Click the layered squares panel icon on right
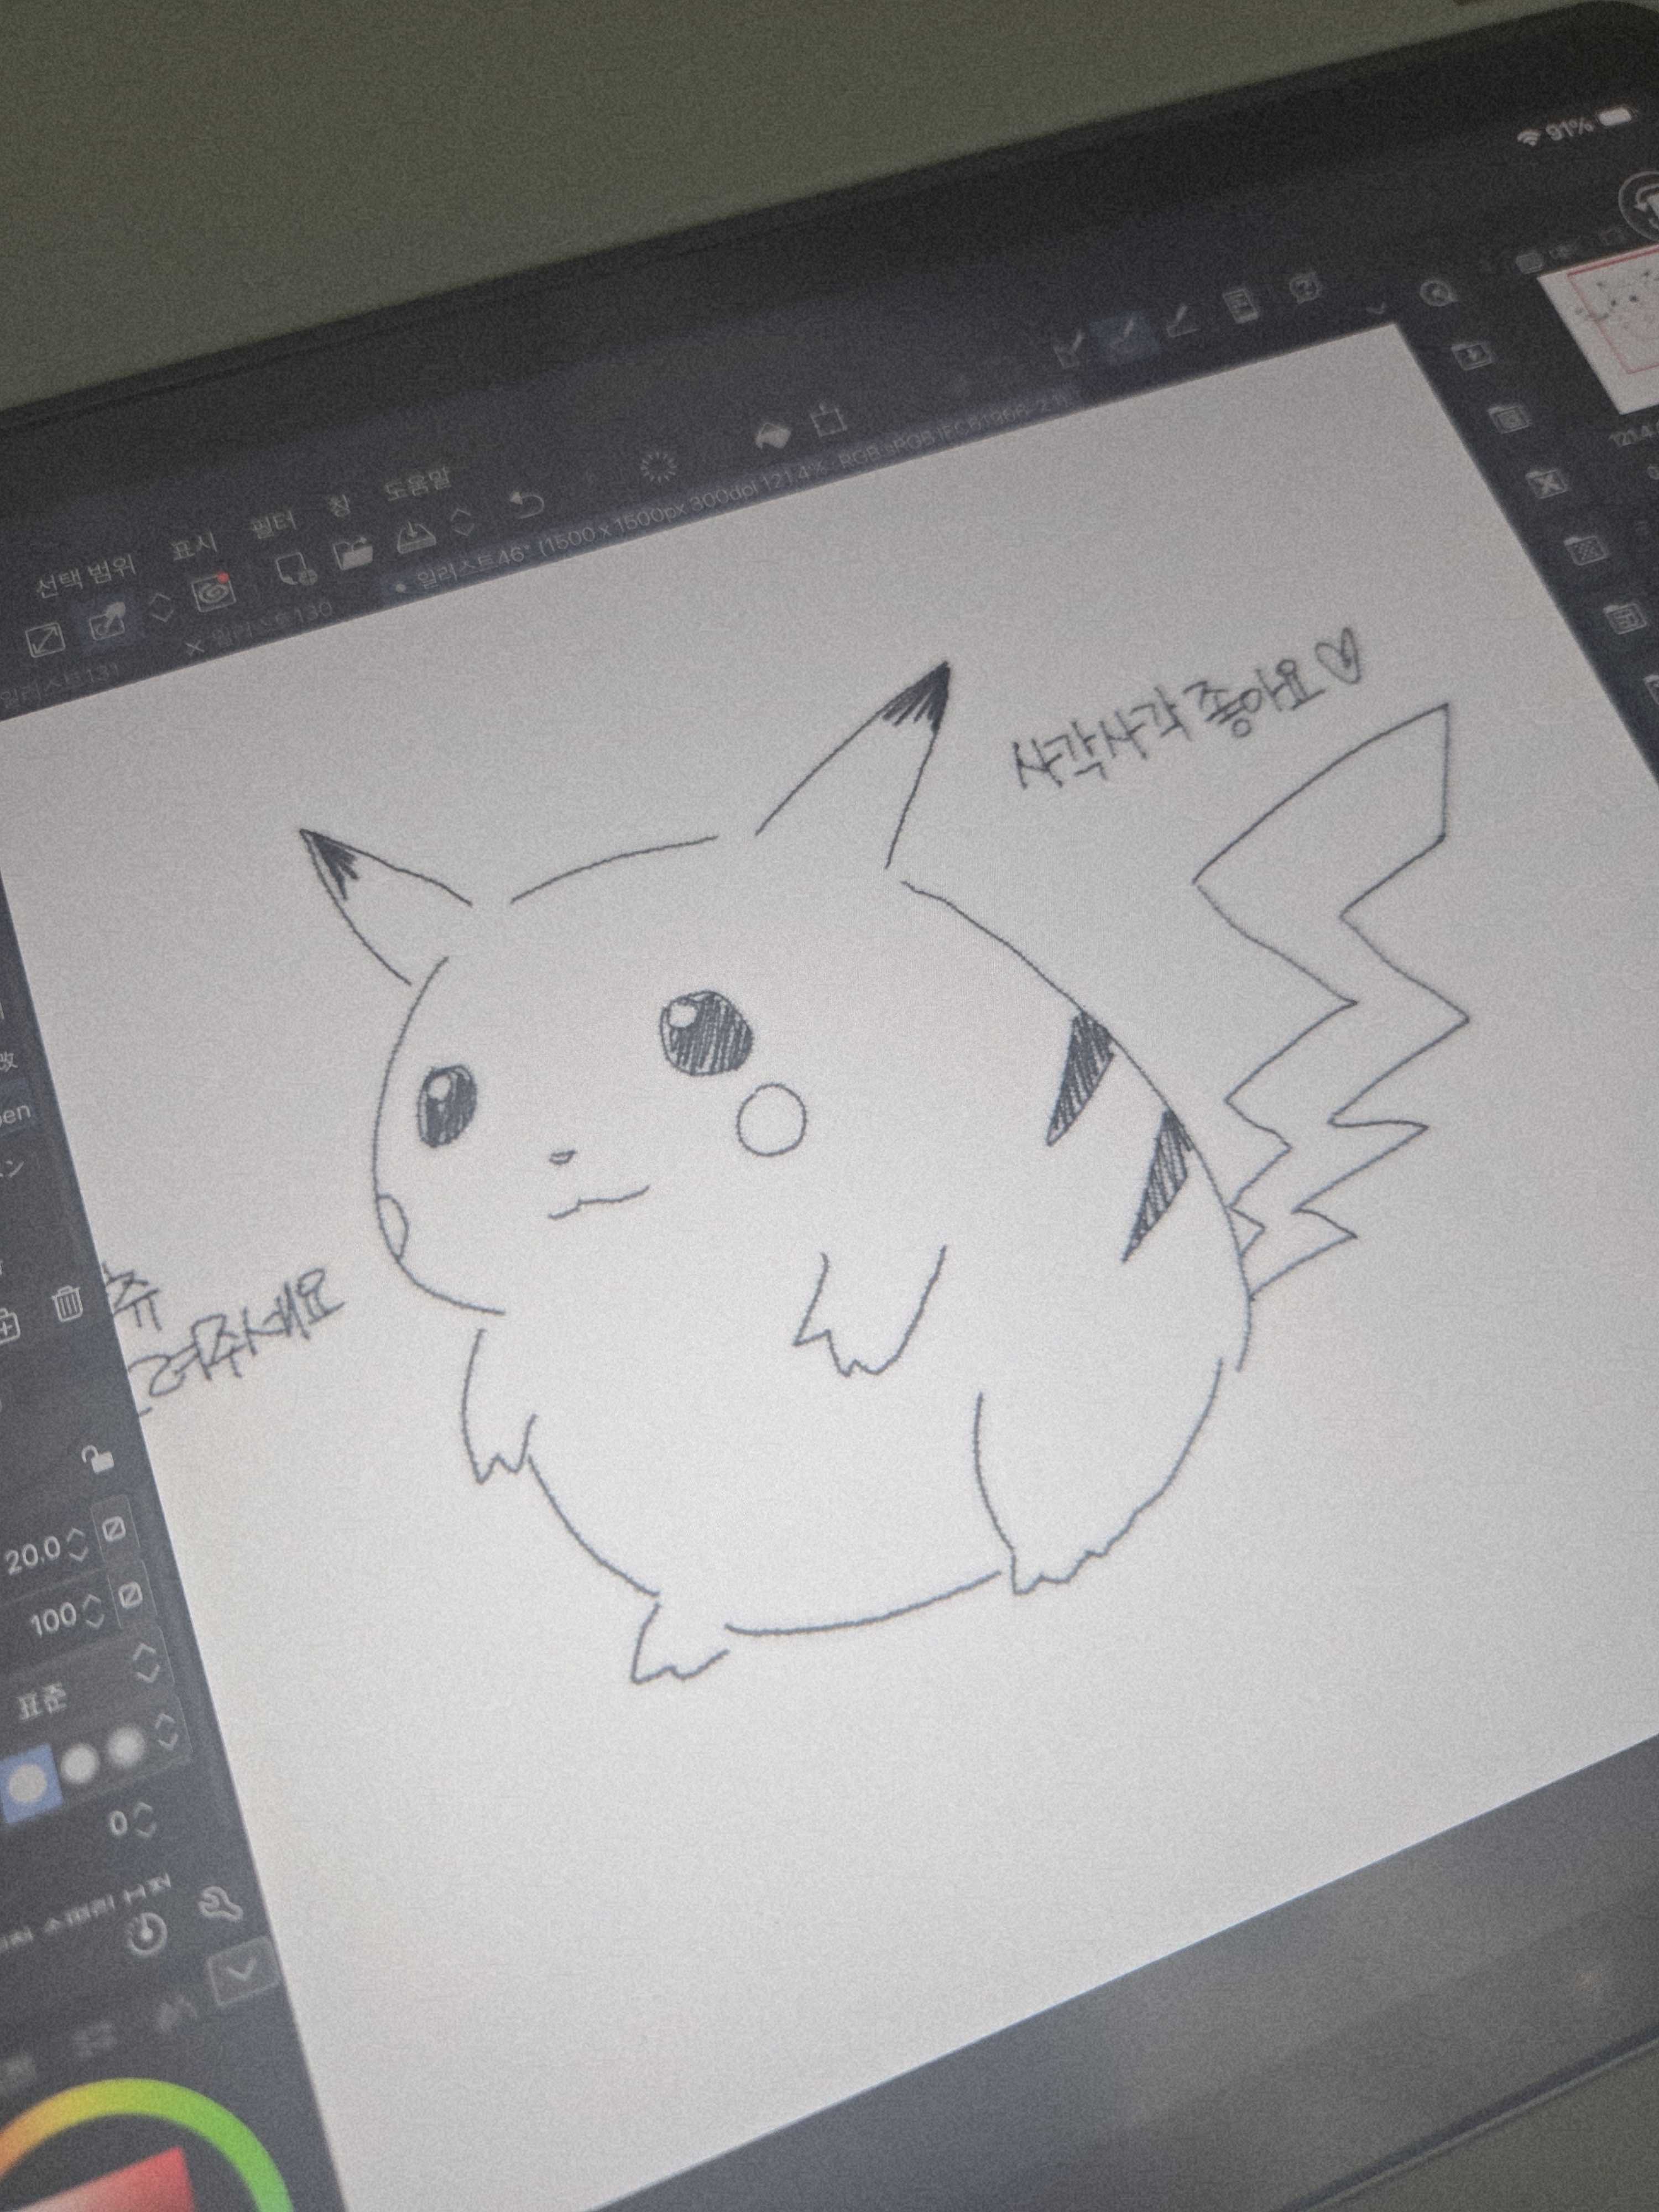 point(1509,417)
